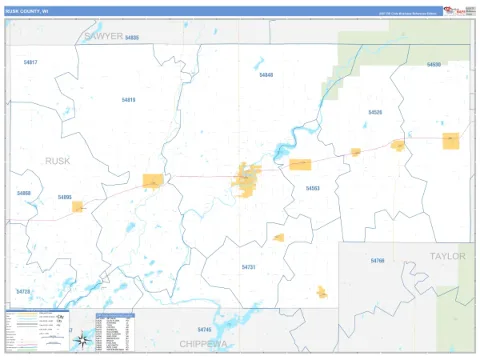Click ZIP code label 54817
This screenshot has width=480, height=360.
(x=31, y=62)
